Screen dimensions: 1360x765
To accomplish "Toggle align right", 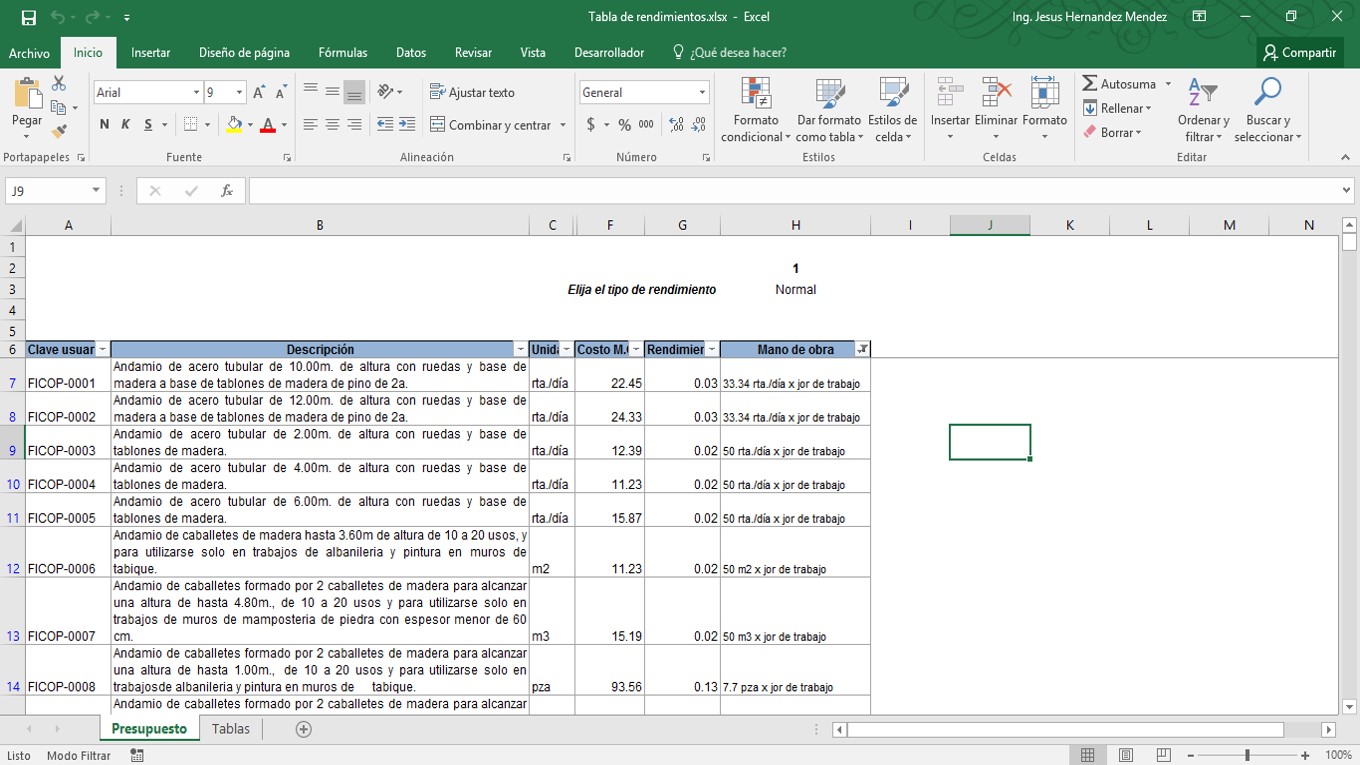I will click(354, 125).
